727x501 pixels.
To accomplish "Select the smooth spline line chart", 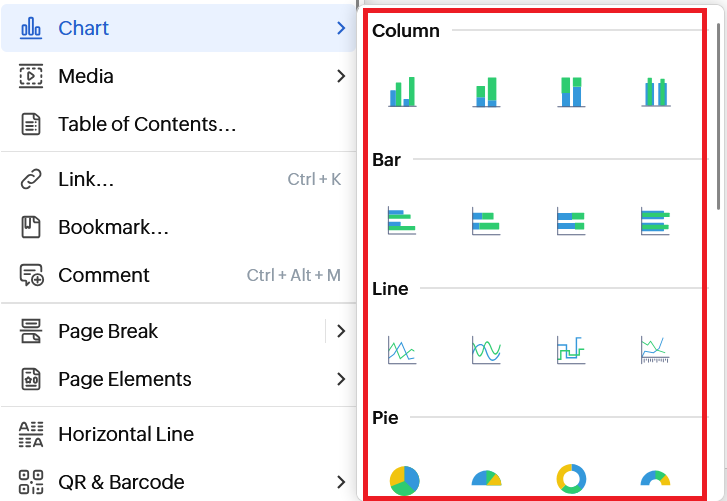I will click(x=486, y=350).
